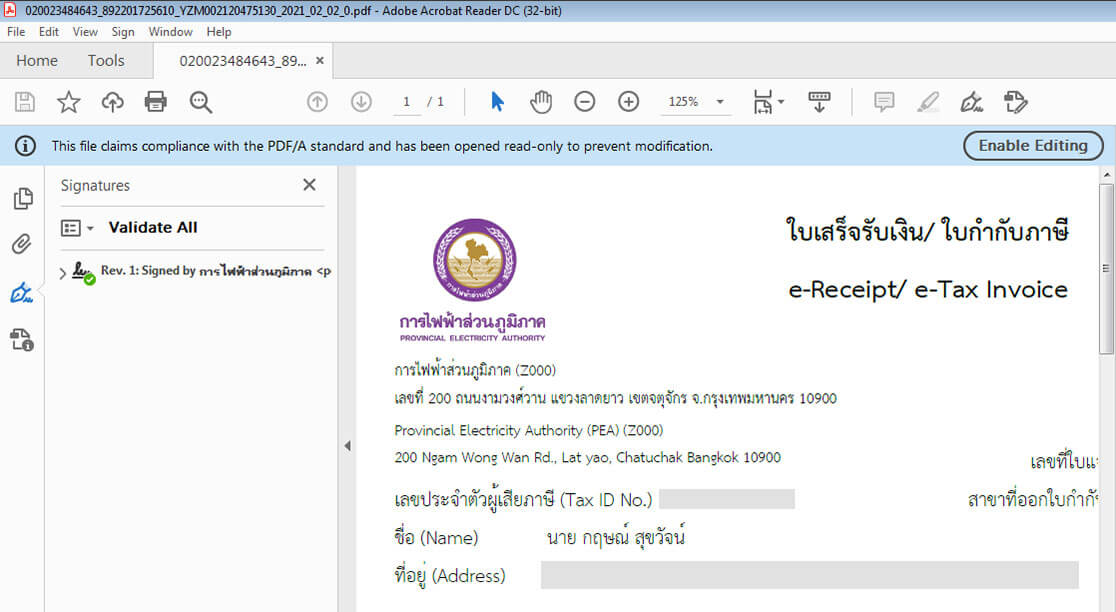Viewport: 1116px width, 612px height.
Task: Open Page Thumbnails panel icon
Action: [23, 199]
